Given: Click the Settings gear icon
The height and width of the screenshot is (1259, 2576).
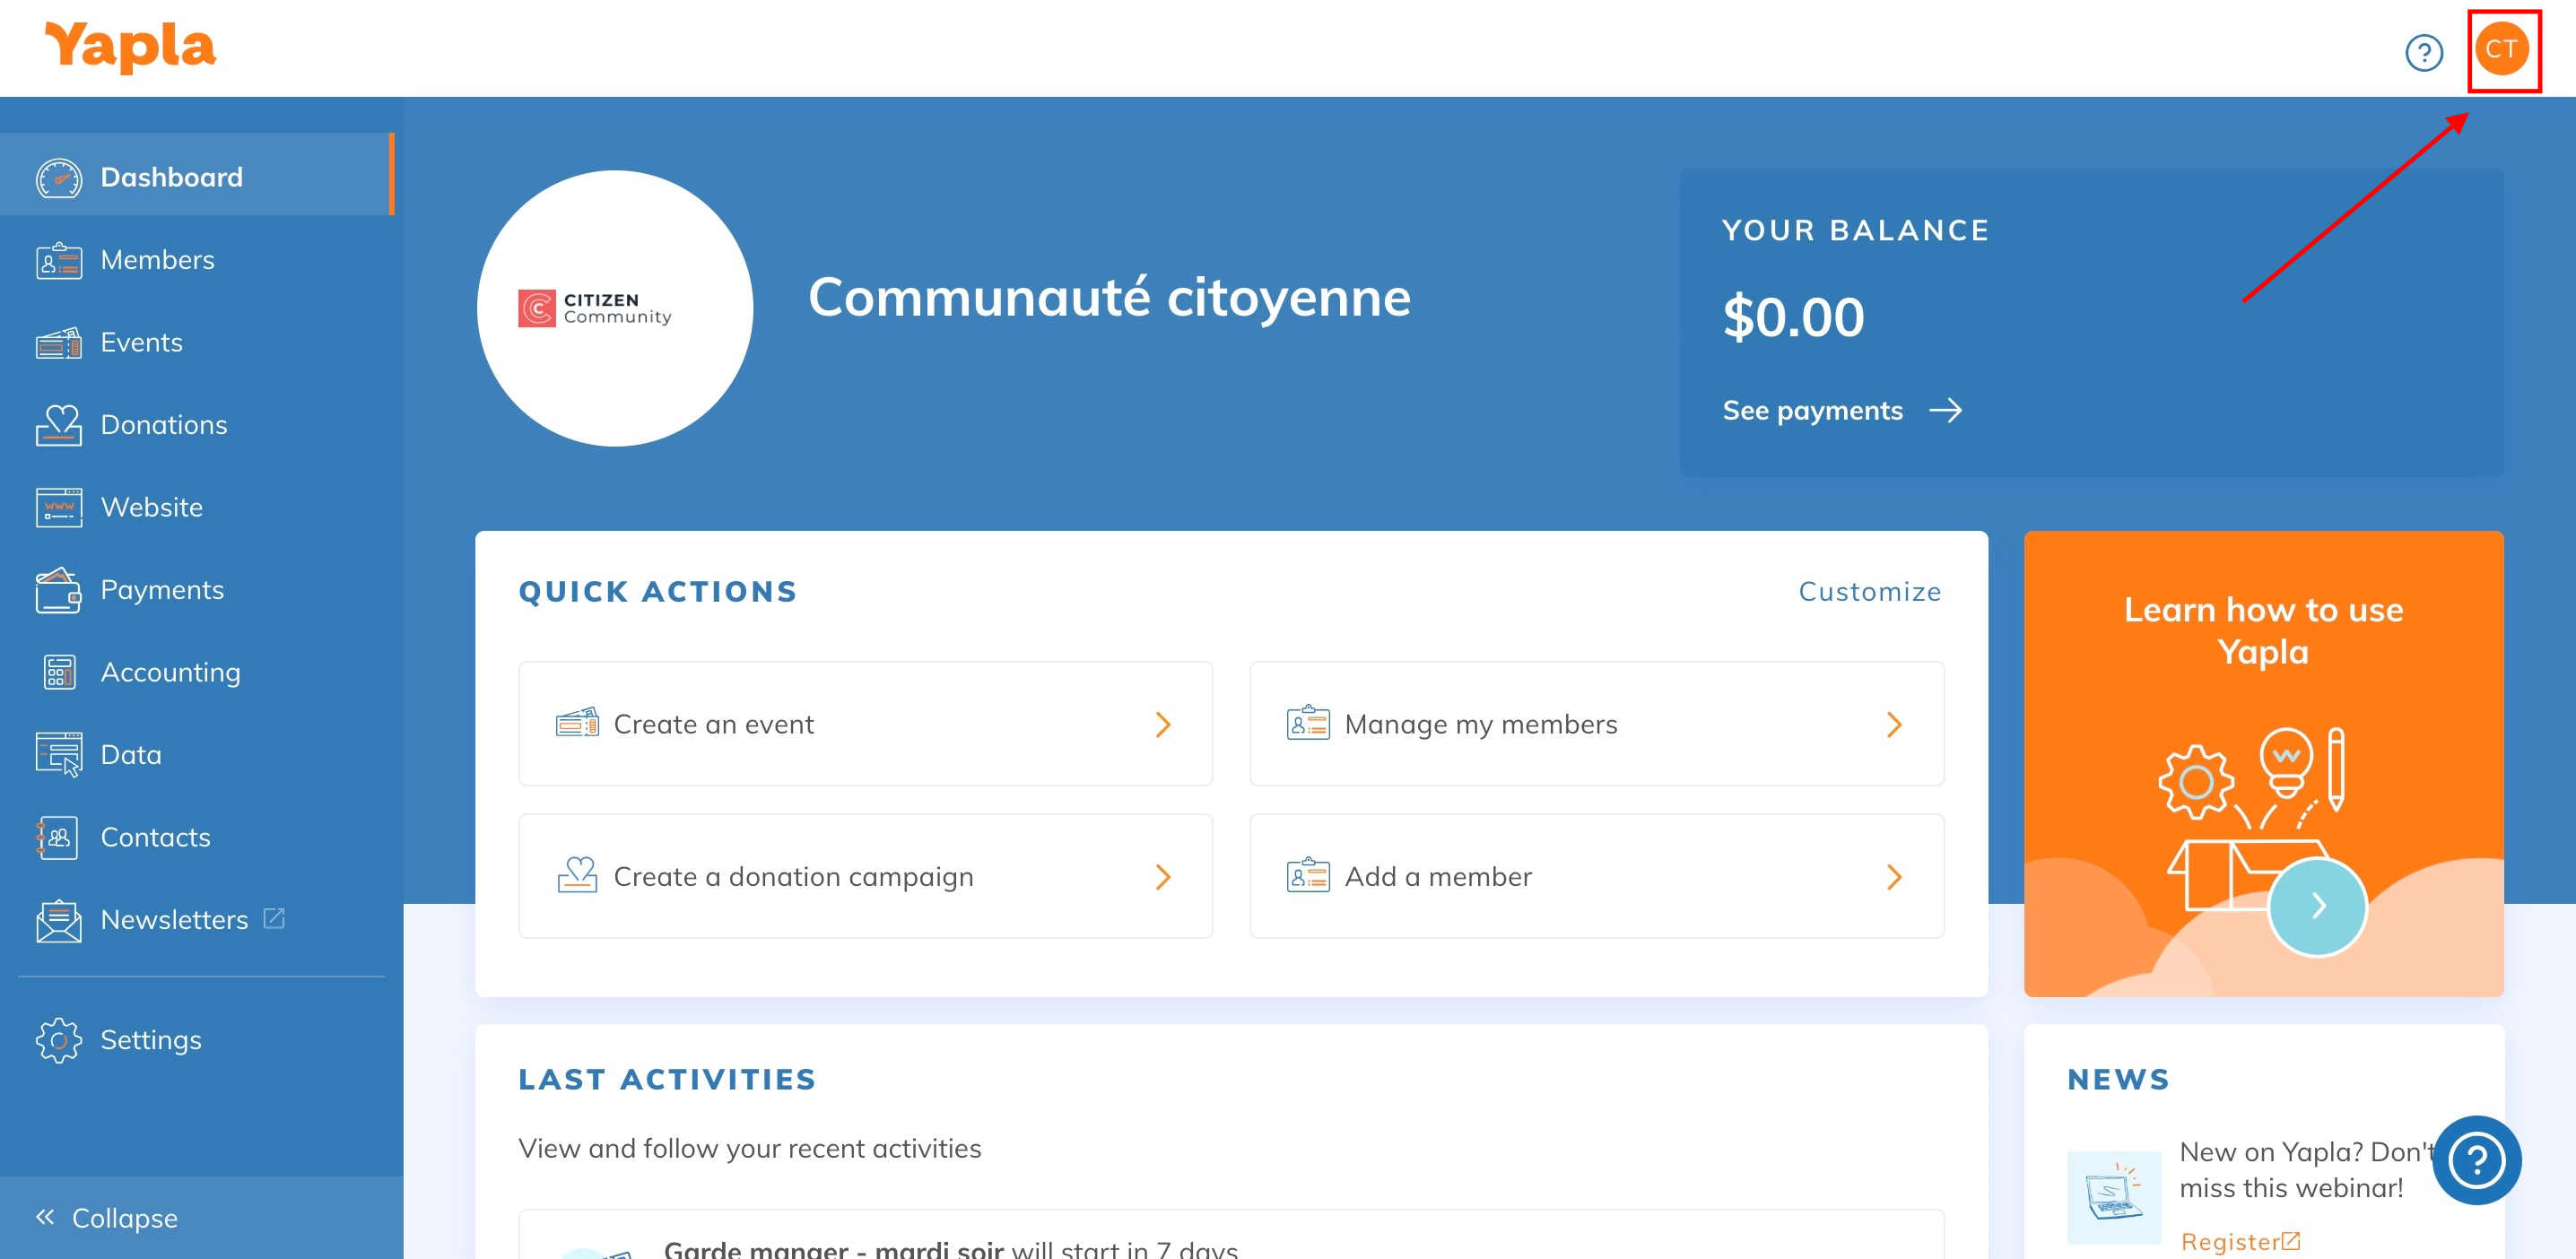Looking at the screenshot, I should click(59, 1040).
